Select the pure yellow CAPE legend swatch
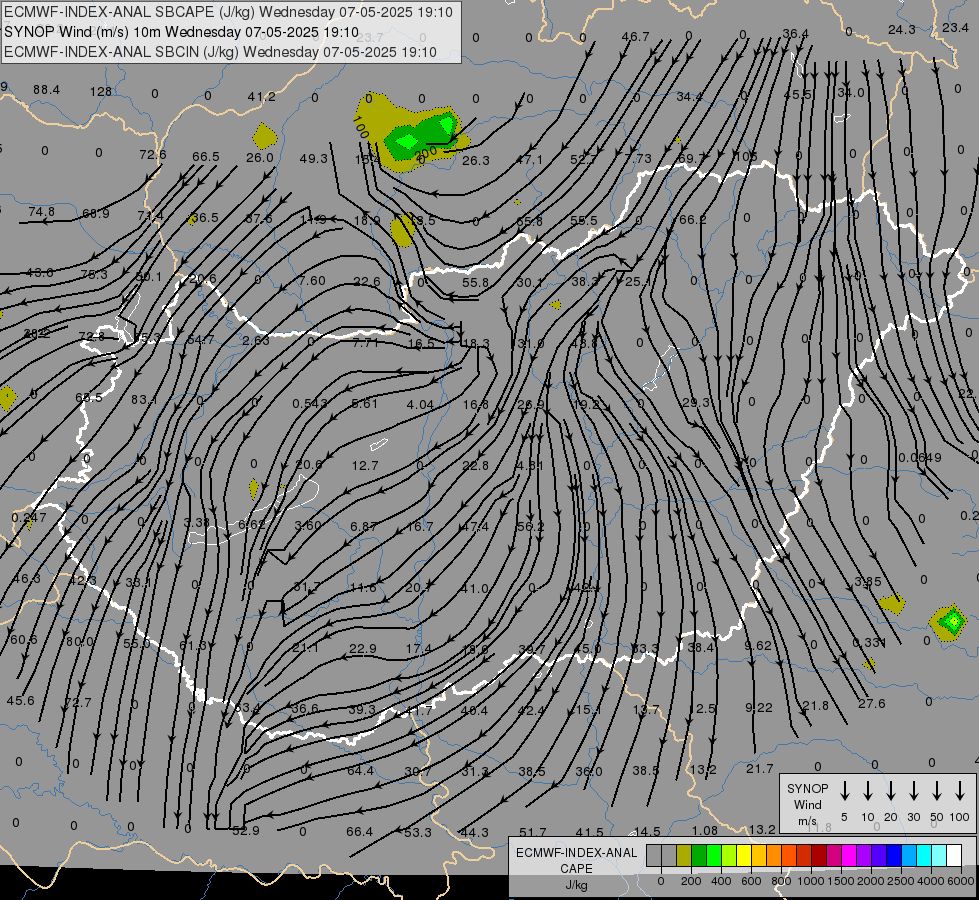Viewport: 979px width, 900px height. click(744, 856)
